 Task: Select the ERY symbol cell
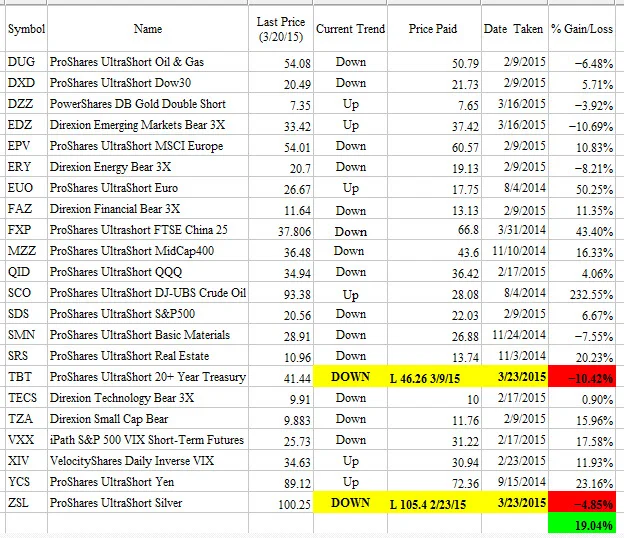tap(26, 167)
